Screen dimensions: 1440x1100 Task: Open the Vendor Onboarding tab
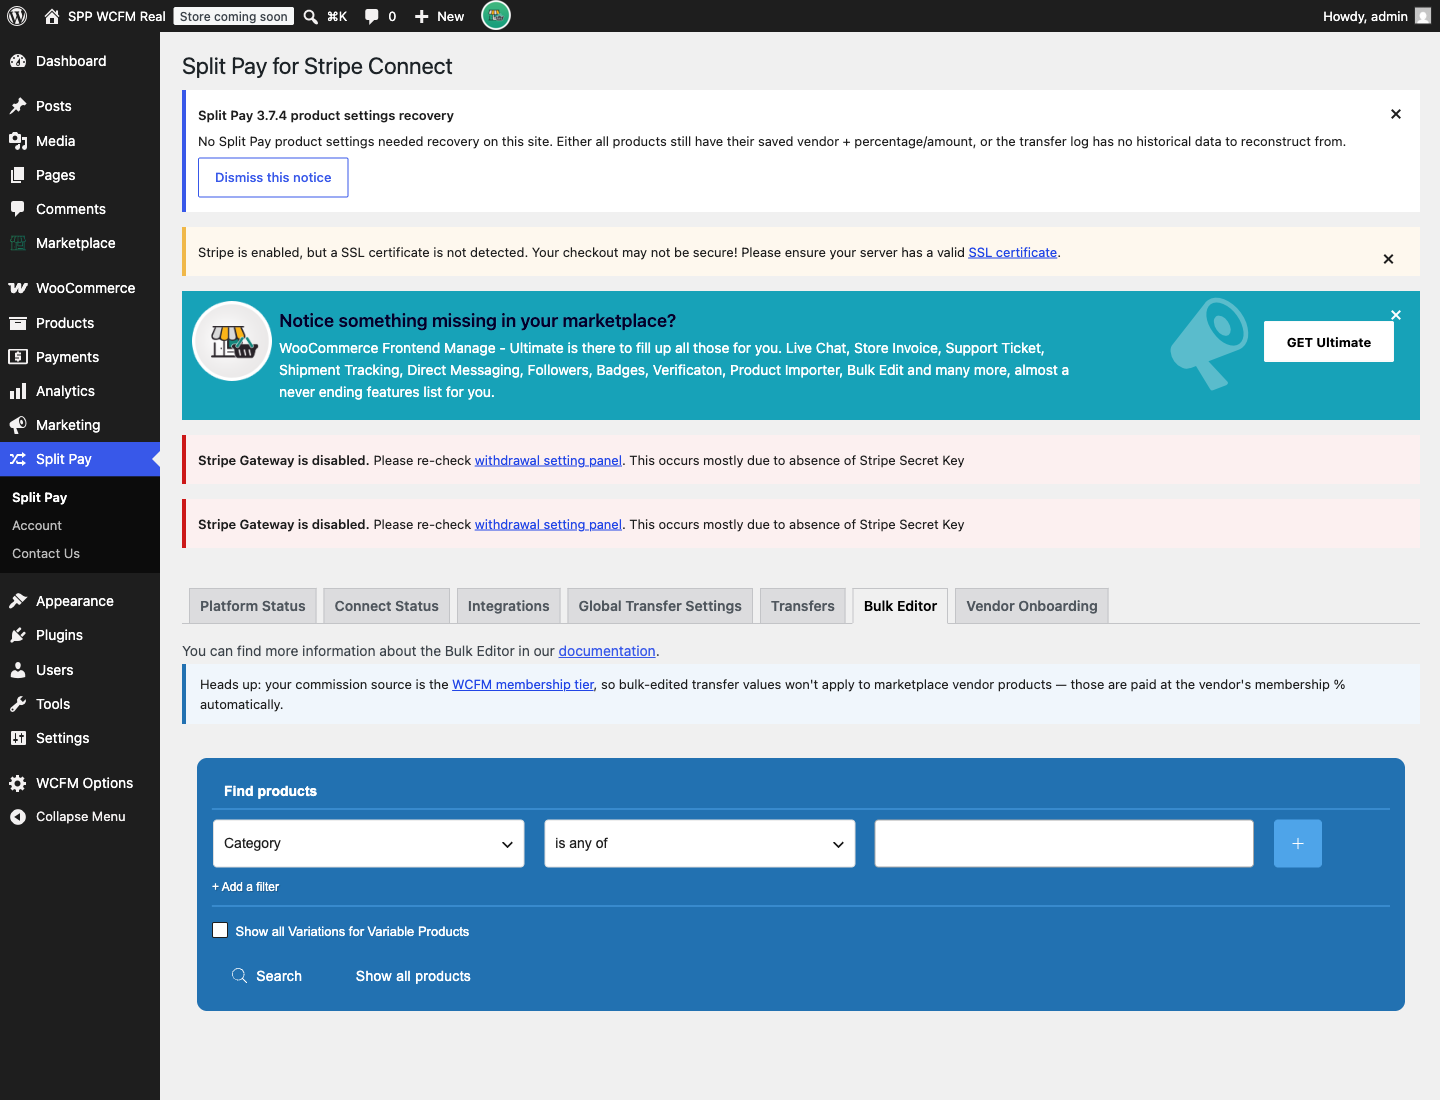[x=1032, y=606]
